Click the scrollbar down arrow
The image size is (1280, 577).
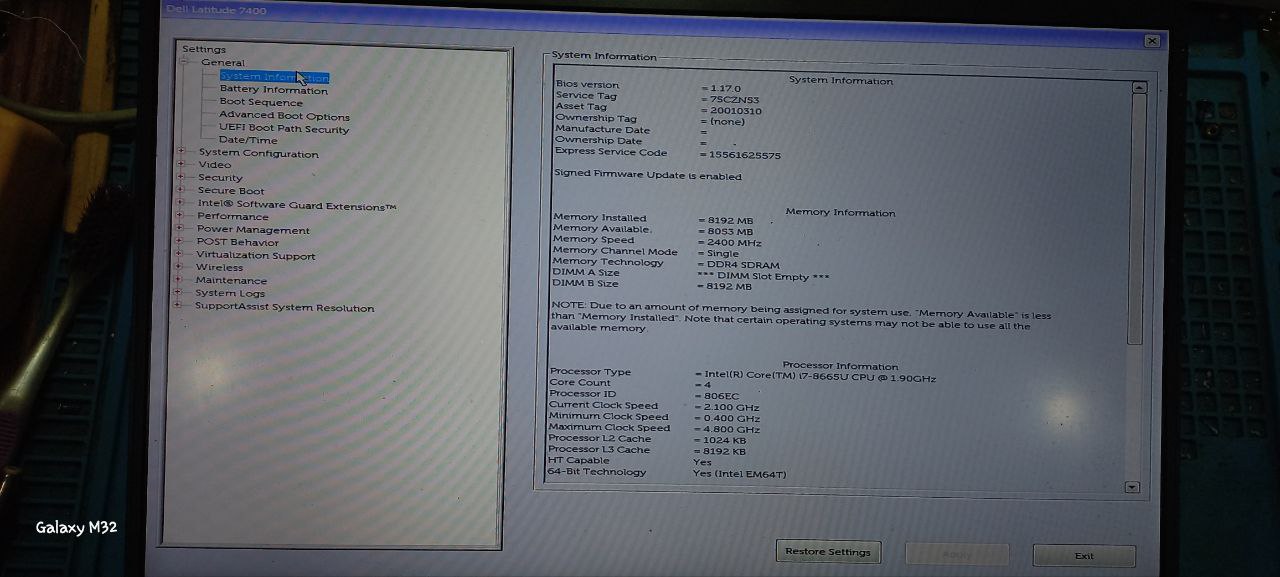1132,488
